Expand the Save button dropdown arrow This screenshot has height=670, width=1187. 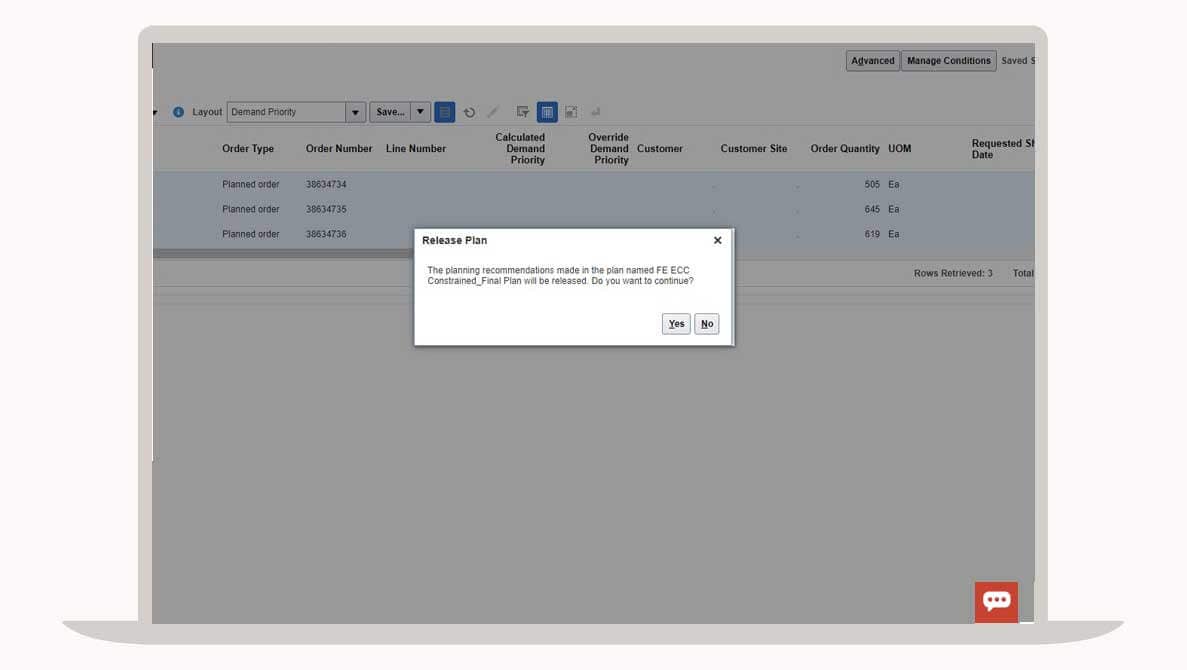point(421,112)
